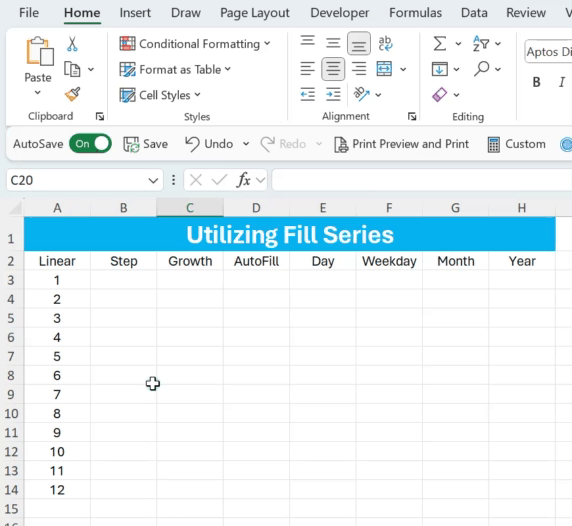Viewport: 572px width, 526px height.
Task: Switch to the Insert tab
Action: pyautogui.click(x=135, y=13)
